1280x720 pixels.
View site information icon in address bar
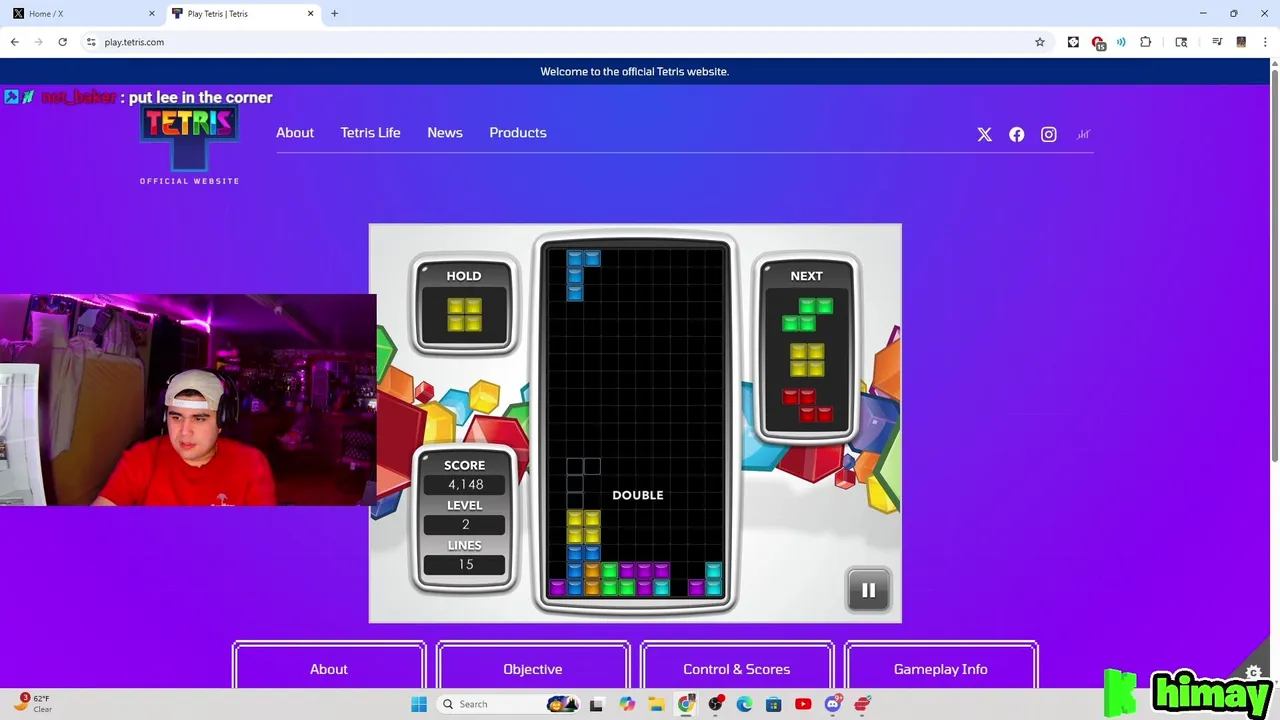91,42
